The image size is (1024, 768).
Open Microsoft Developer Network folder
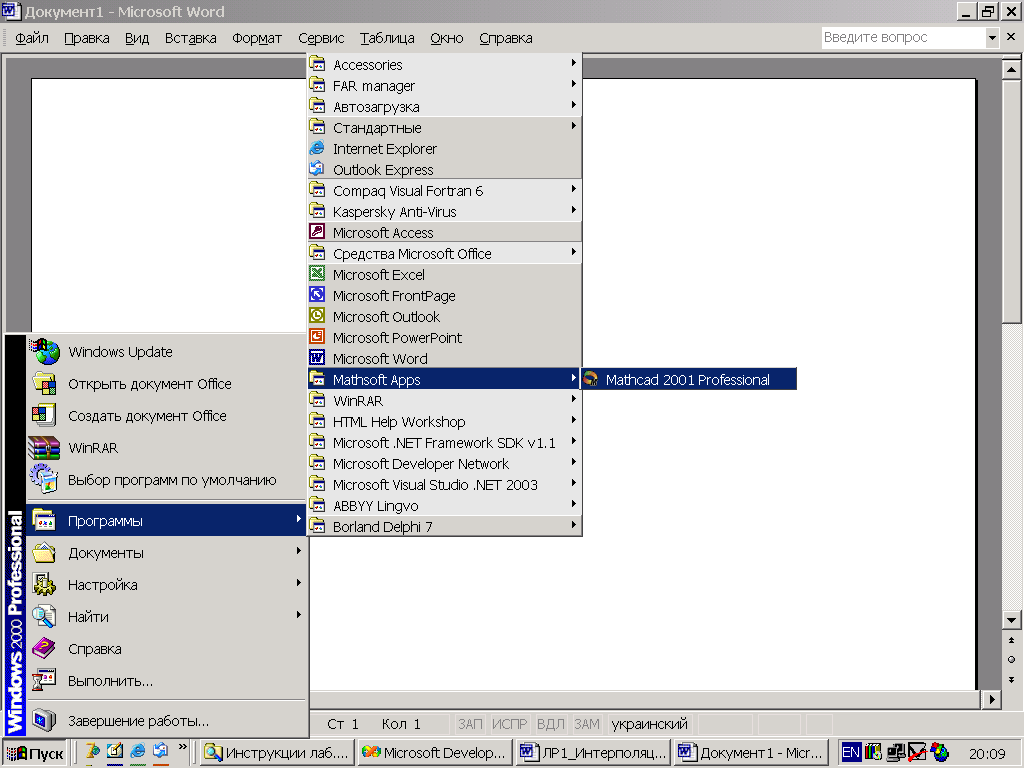[444, 464]
